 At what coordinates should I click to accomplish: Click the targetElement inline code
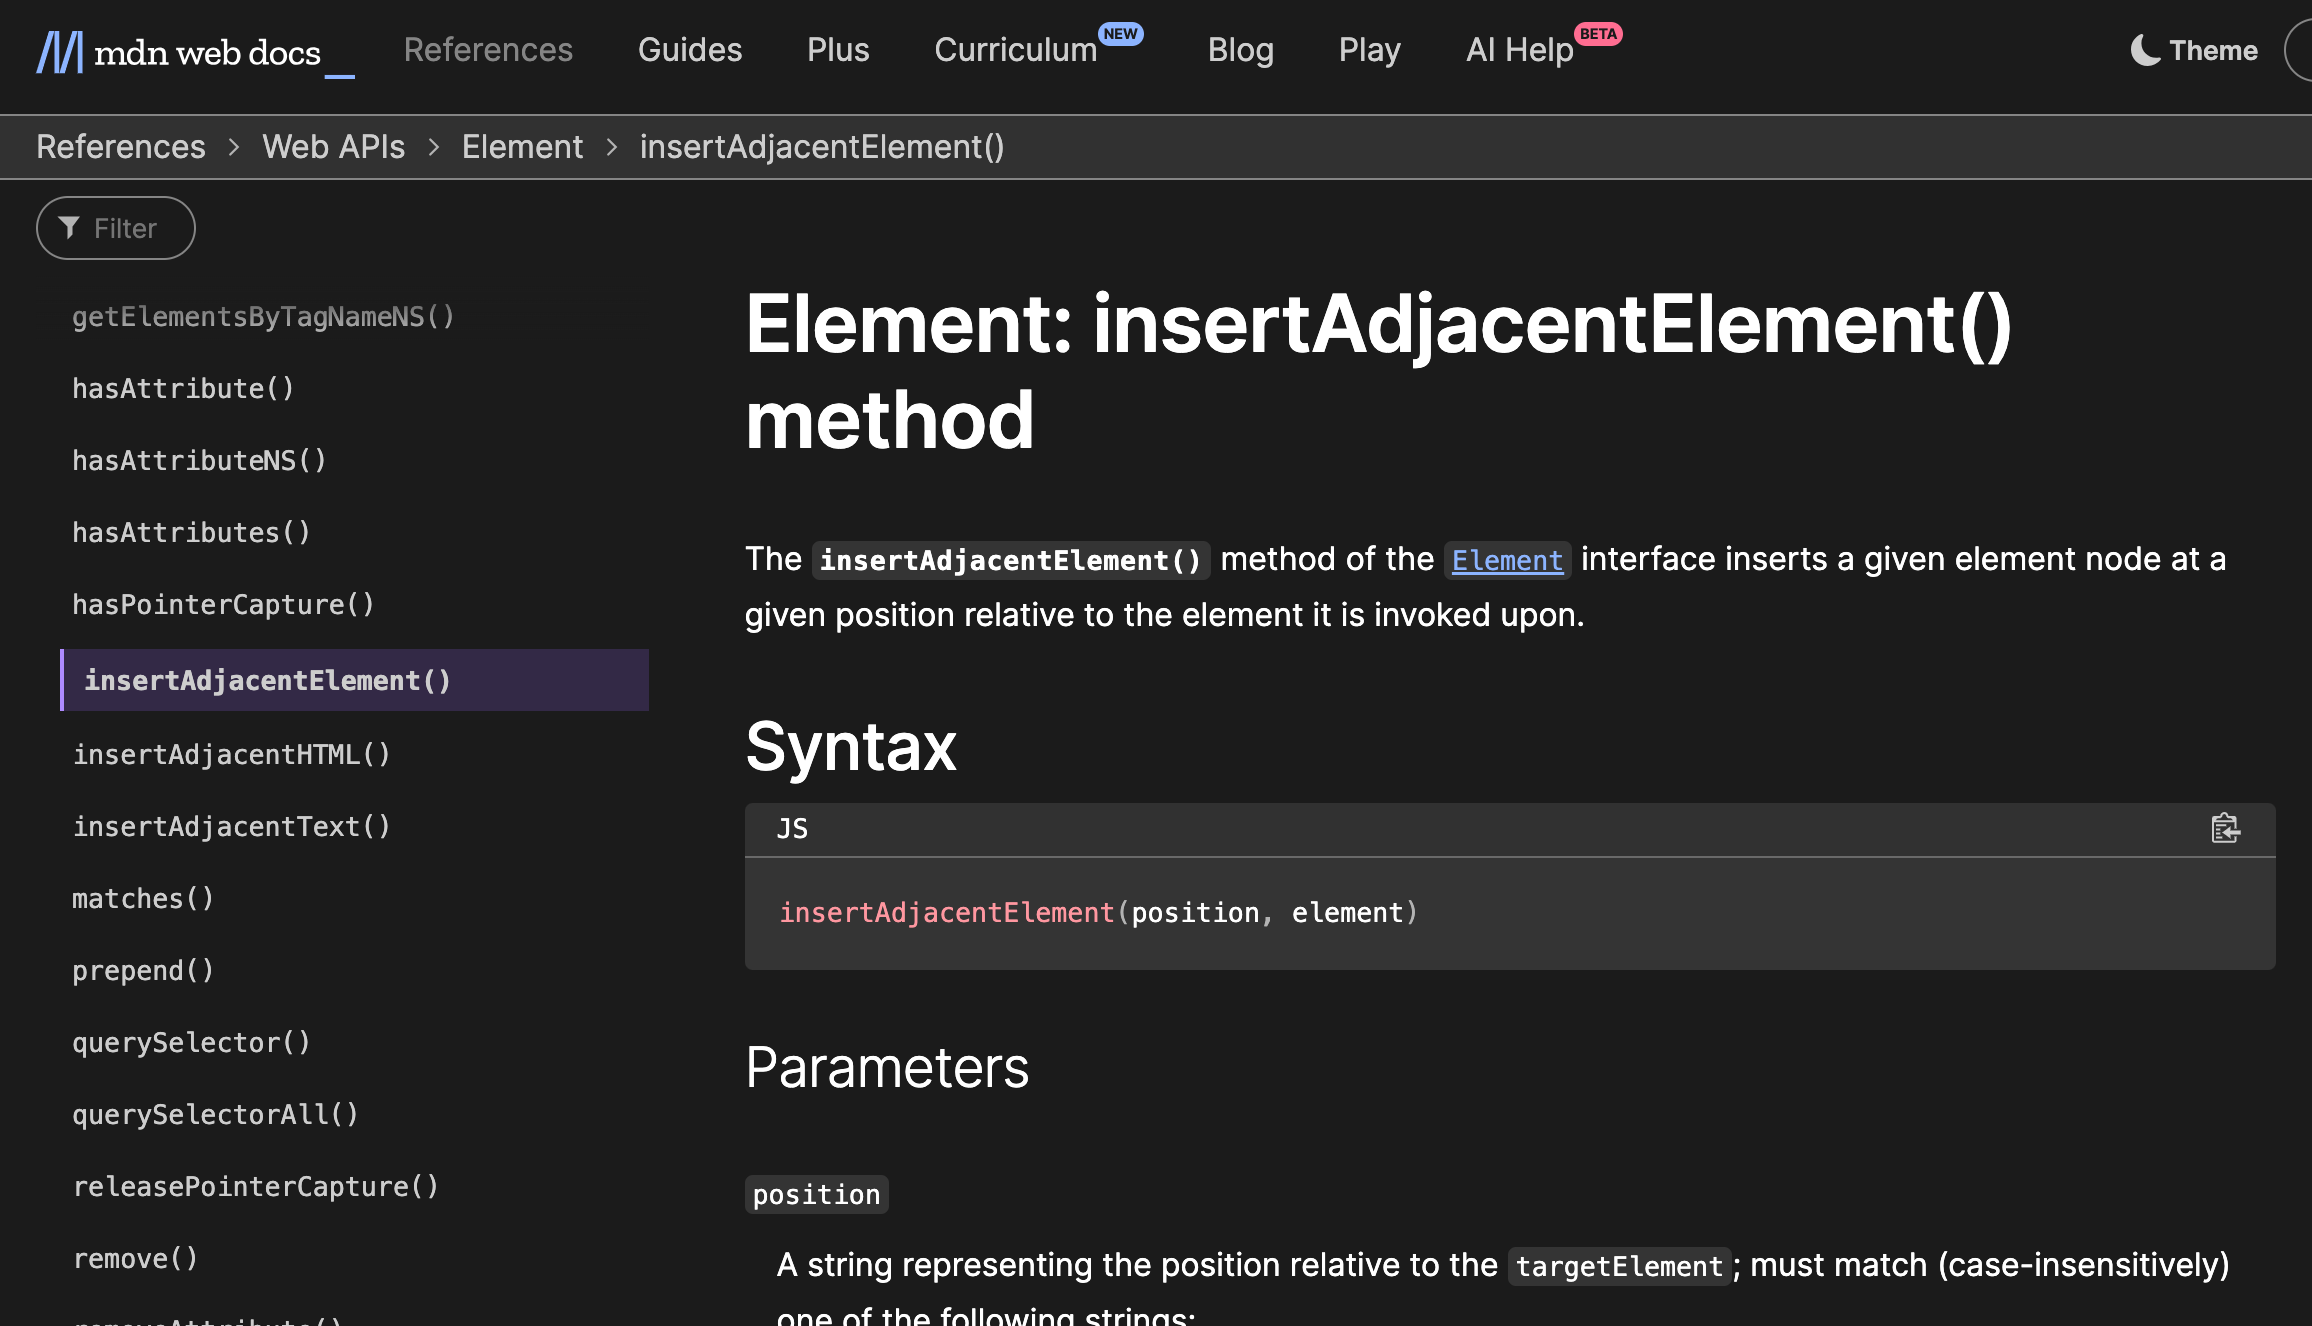pos(1619,1267)
